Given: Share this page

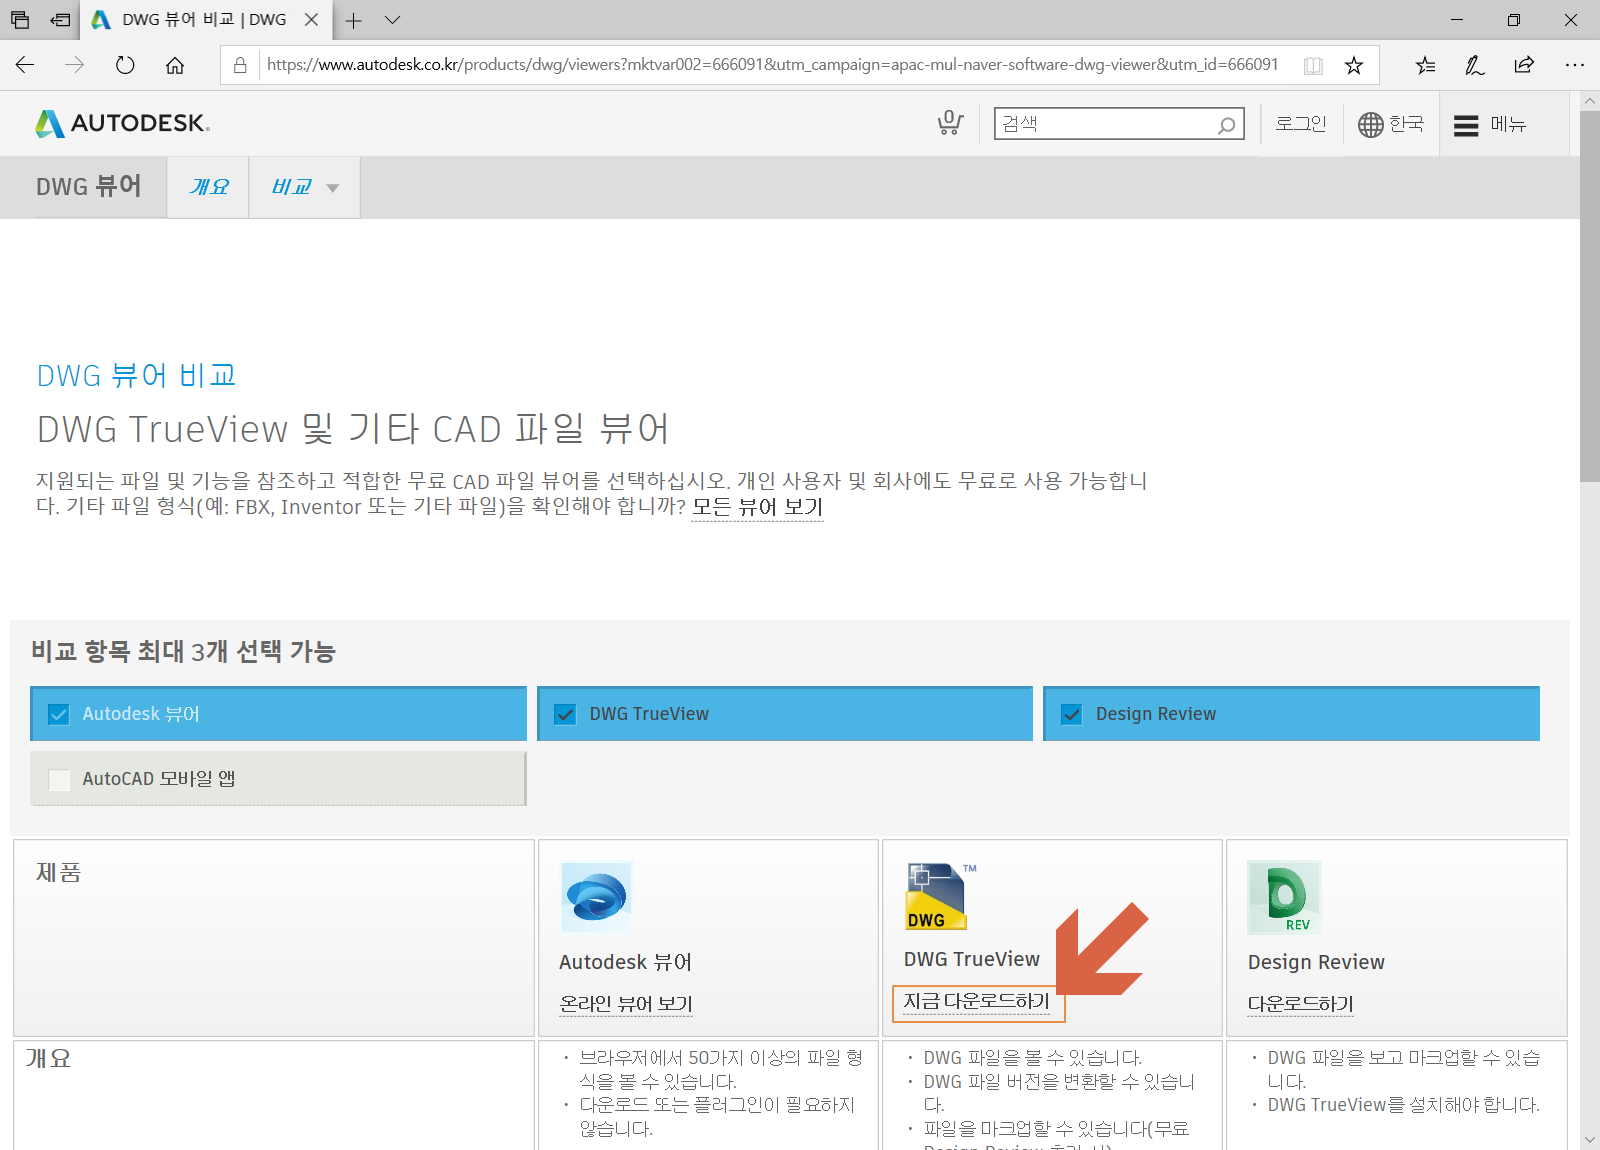Looking at the screenshot, I should [1524, 65].
